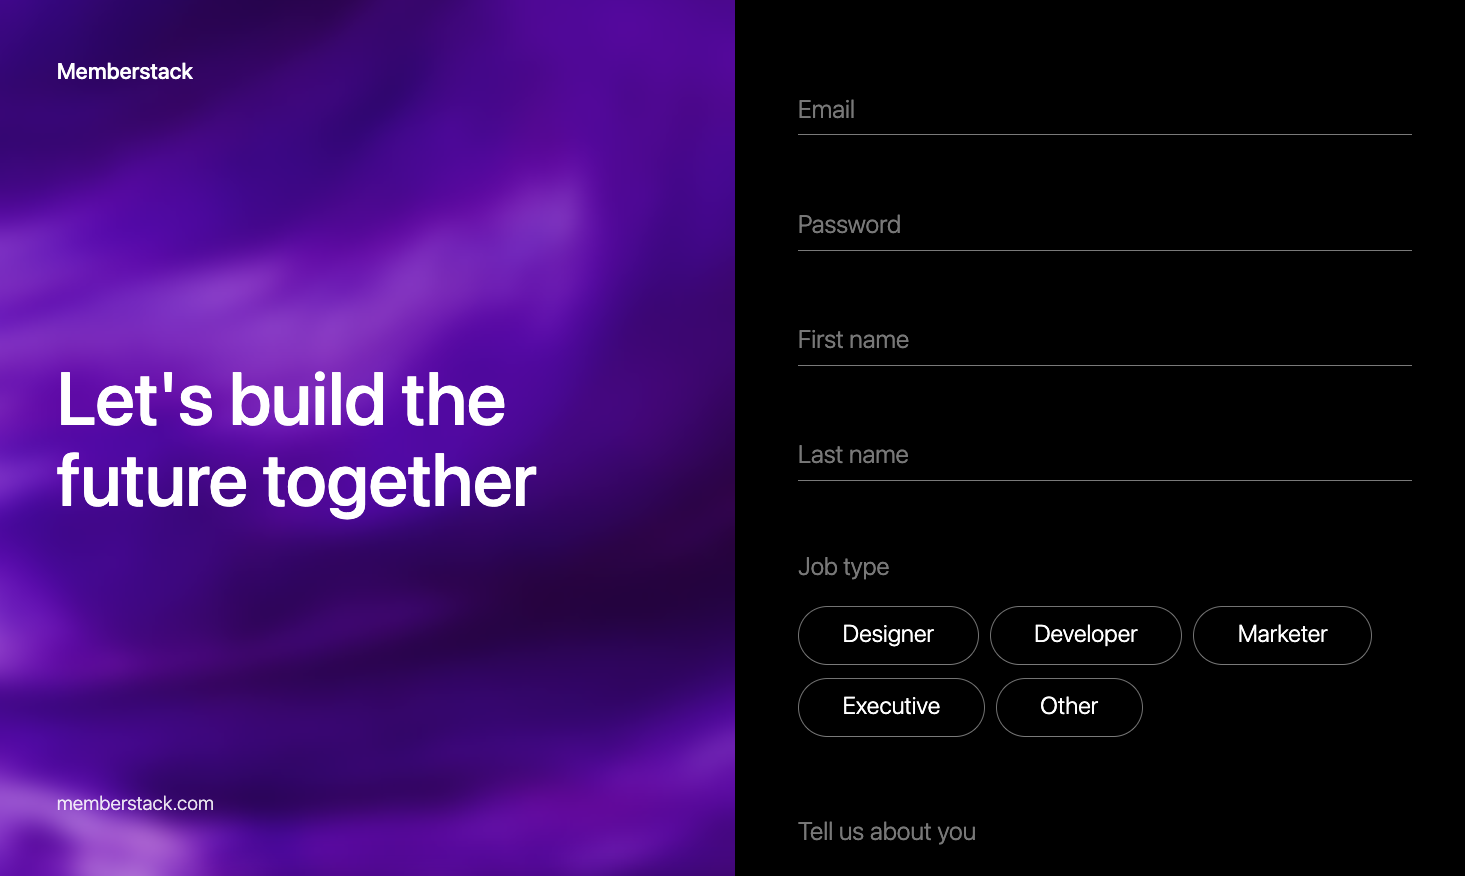
Task: Pick Marketer under Job type
Action: click(x=1282, y=634)
